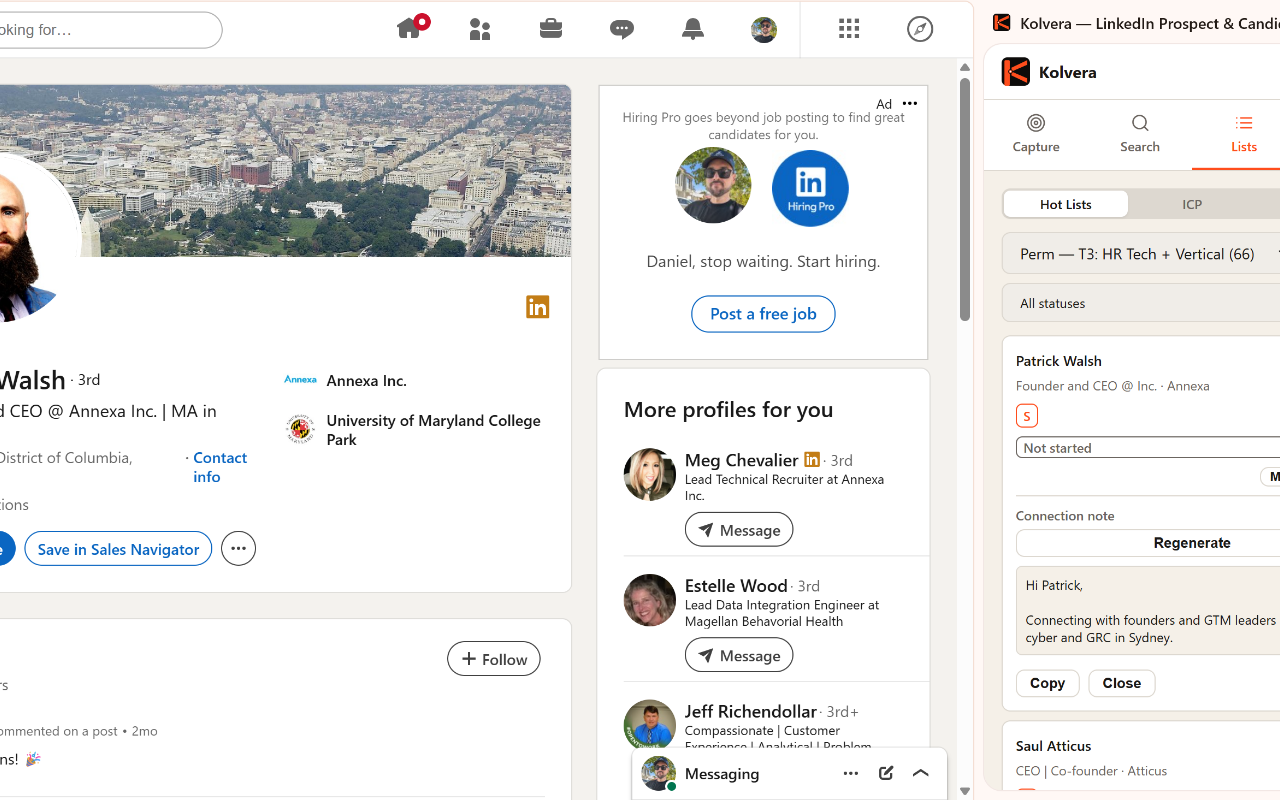Switch to the ICP toggle
Screen dimensions: 1280x800
pos(1192,204)
